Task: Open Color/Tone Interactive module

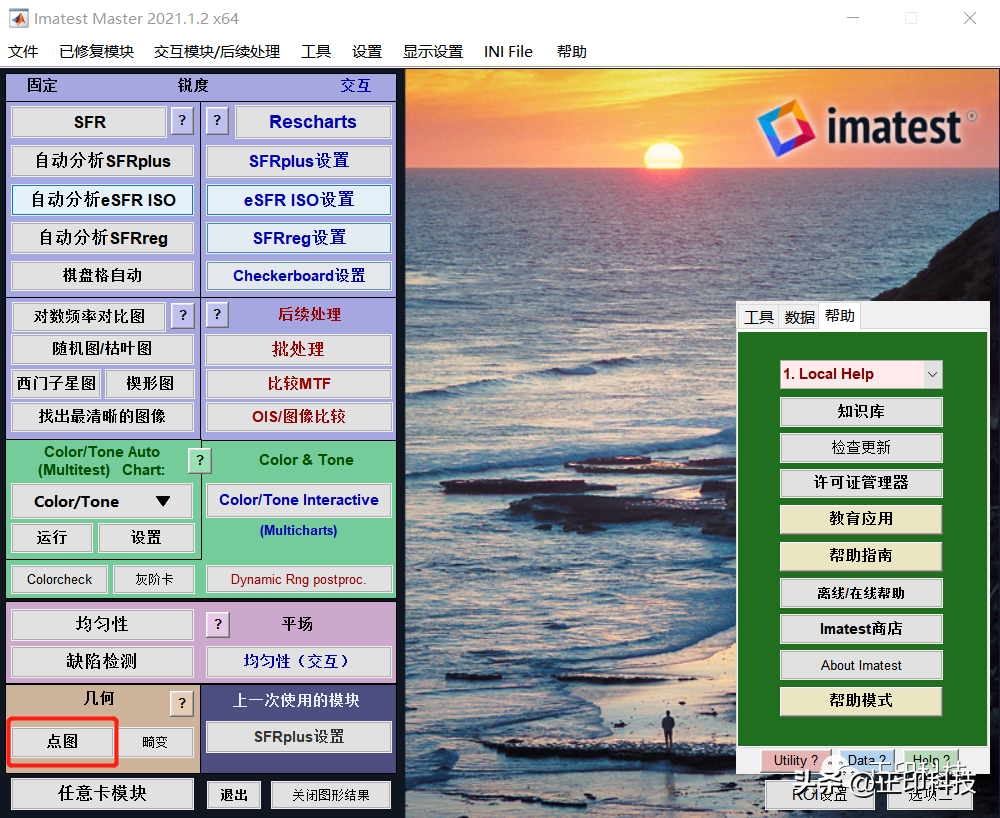Action: pyautogui.click(x=298, y=500)
